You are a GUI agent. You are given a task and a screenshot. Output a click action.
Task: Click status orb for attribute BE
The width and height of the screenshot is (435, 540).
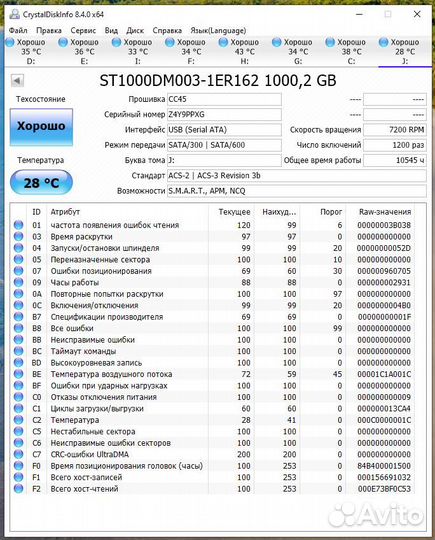19,374
